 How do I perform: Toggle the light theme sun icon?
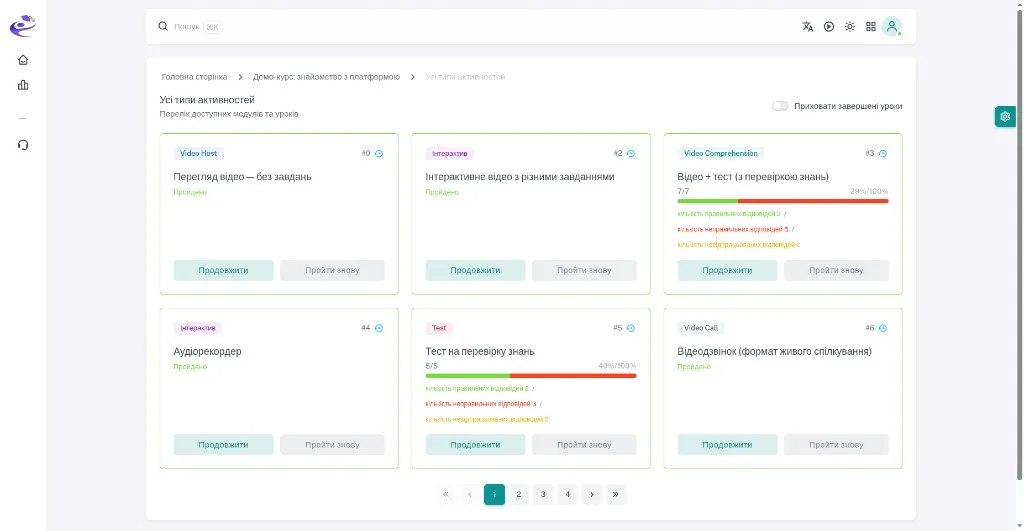[850, 27]
